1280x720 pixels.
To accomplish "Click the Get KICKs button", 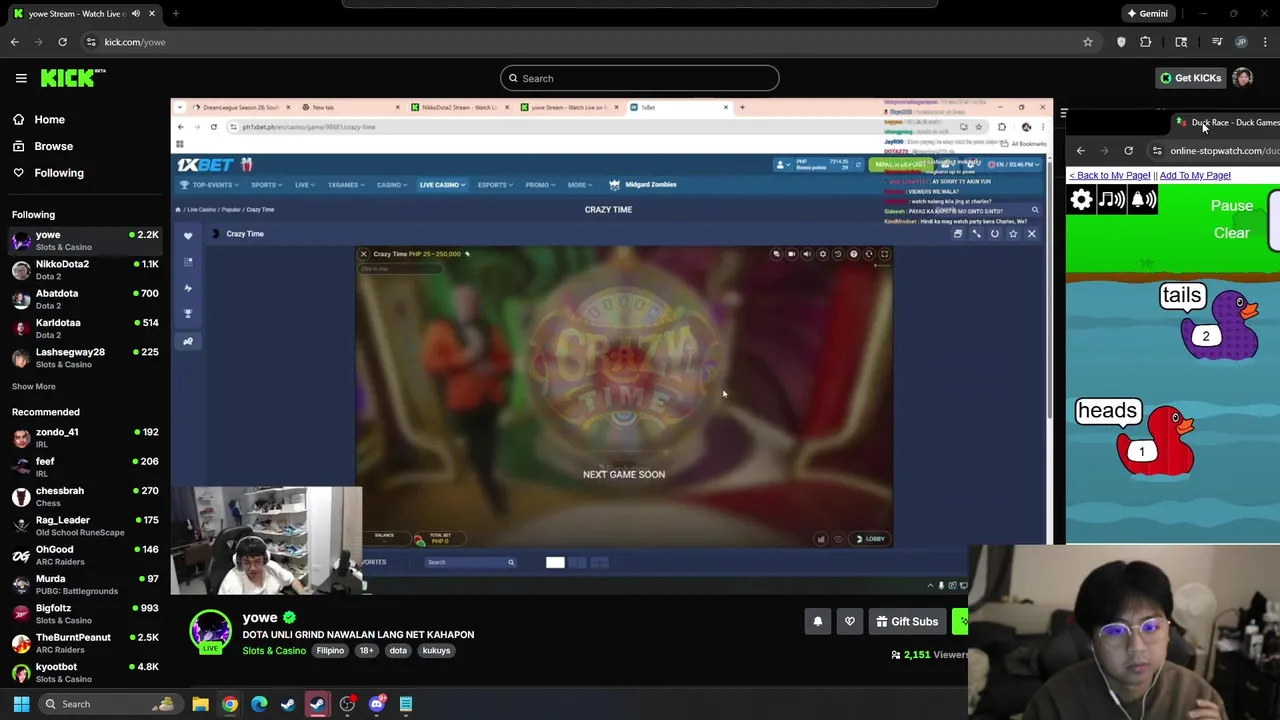I will [1190, 78].
